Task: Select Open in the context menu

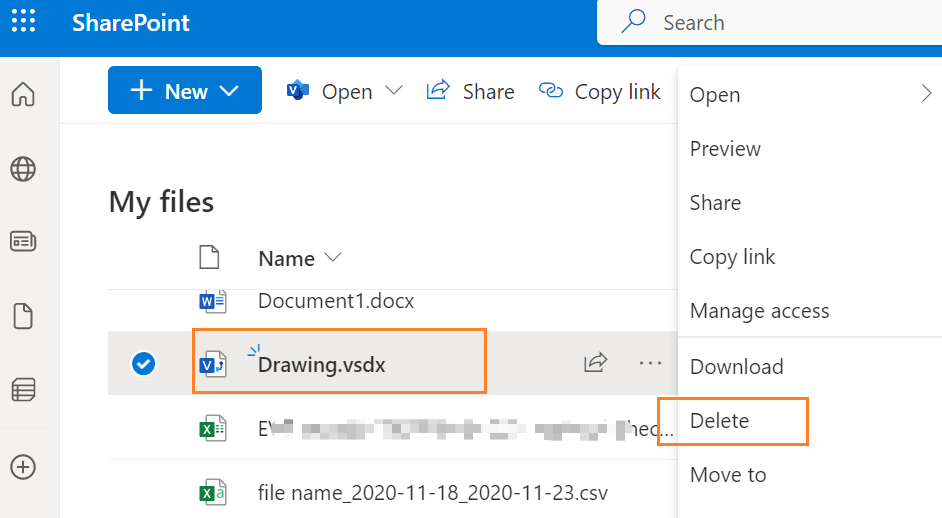Action: click(x=715, y=95)
